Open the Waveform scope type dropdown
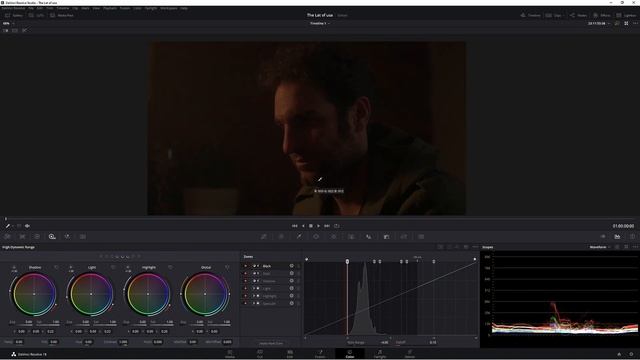This screenshot has width=640, height=360. click(600, 247)
